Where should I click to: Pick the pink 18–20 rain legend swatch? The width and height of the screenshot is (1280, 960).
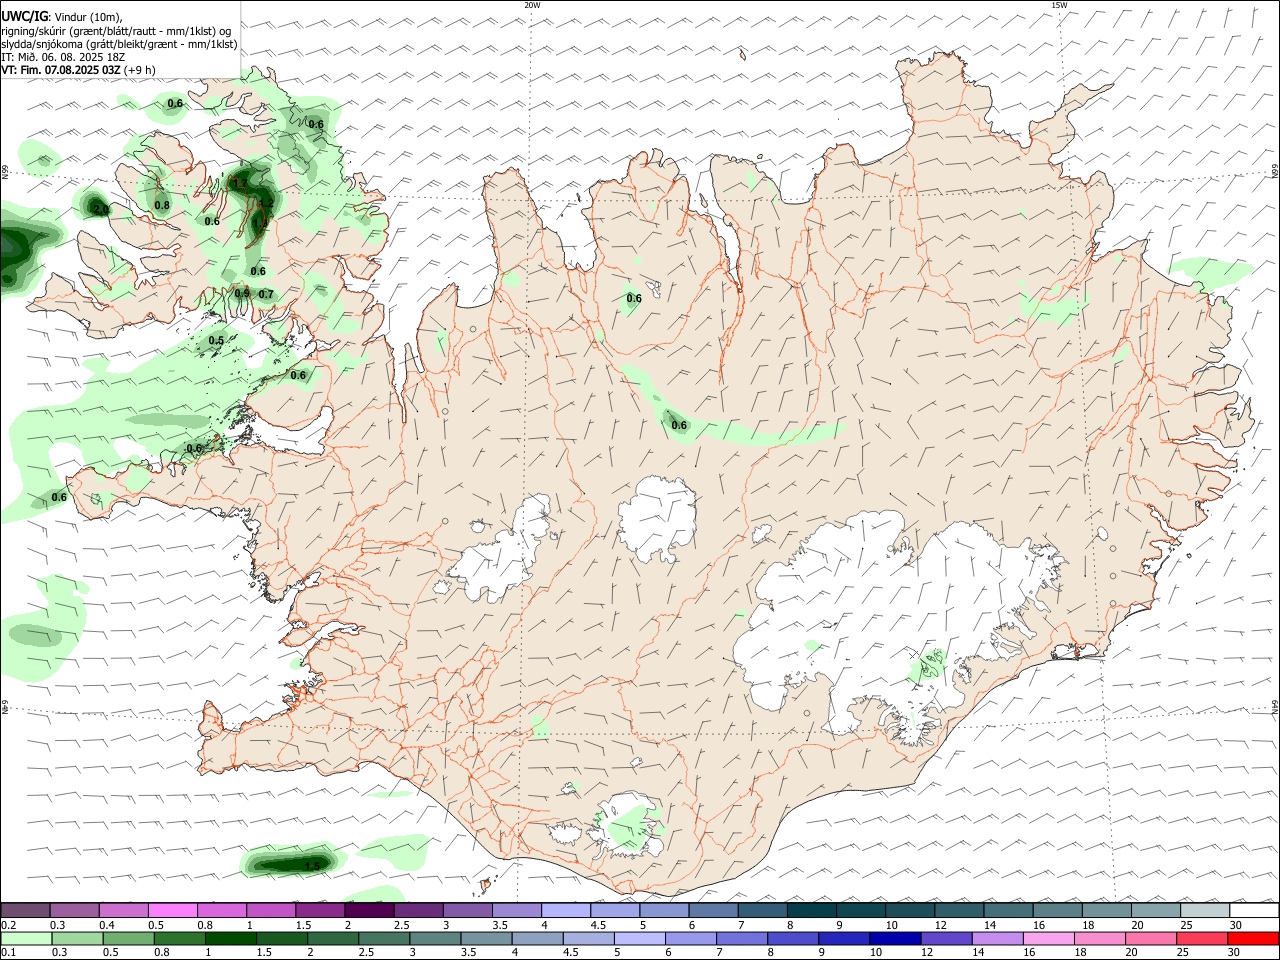(1100, 939)
